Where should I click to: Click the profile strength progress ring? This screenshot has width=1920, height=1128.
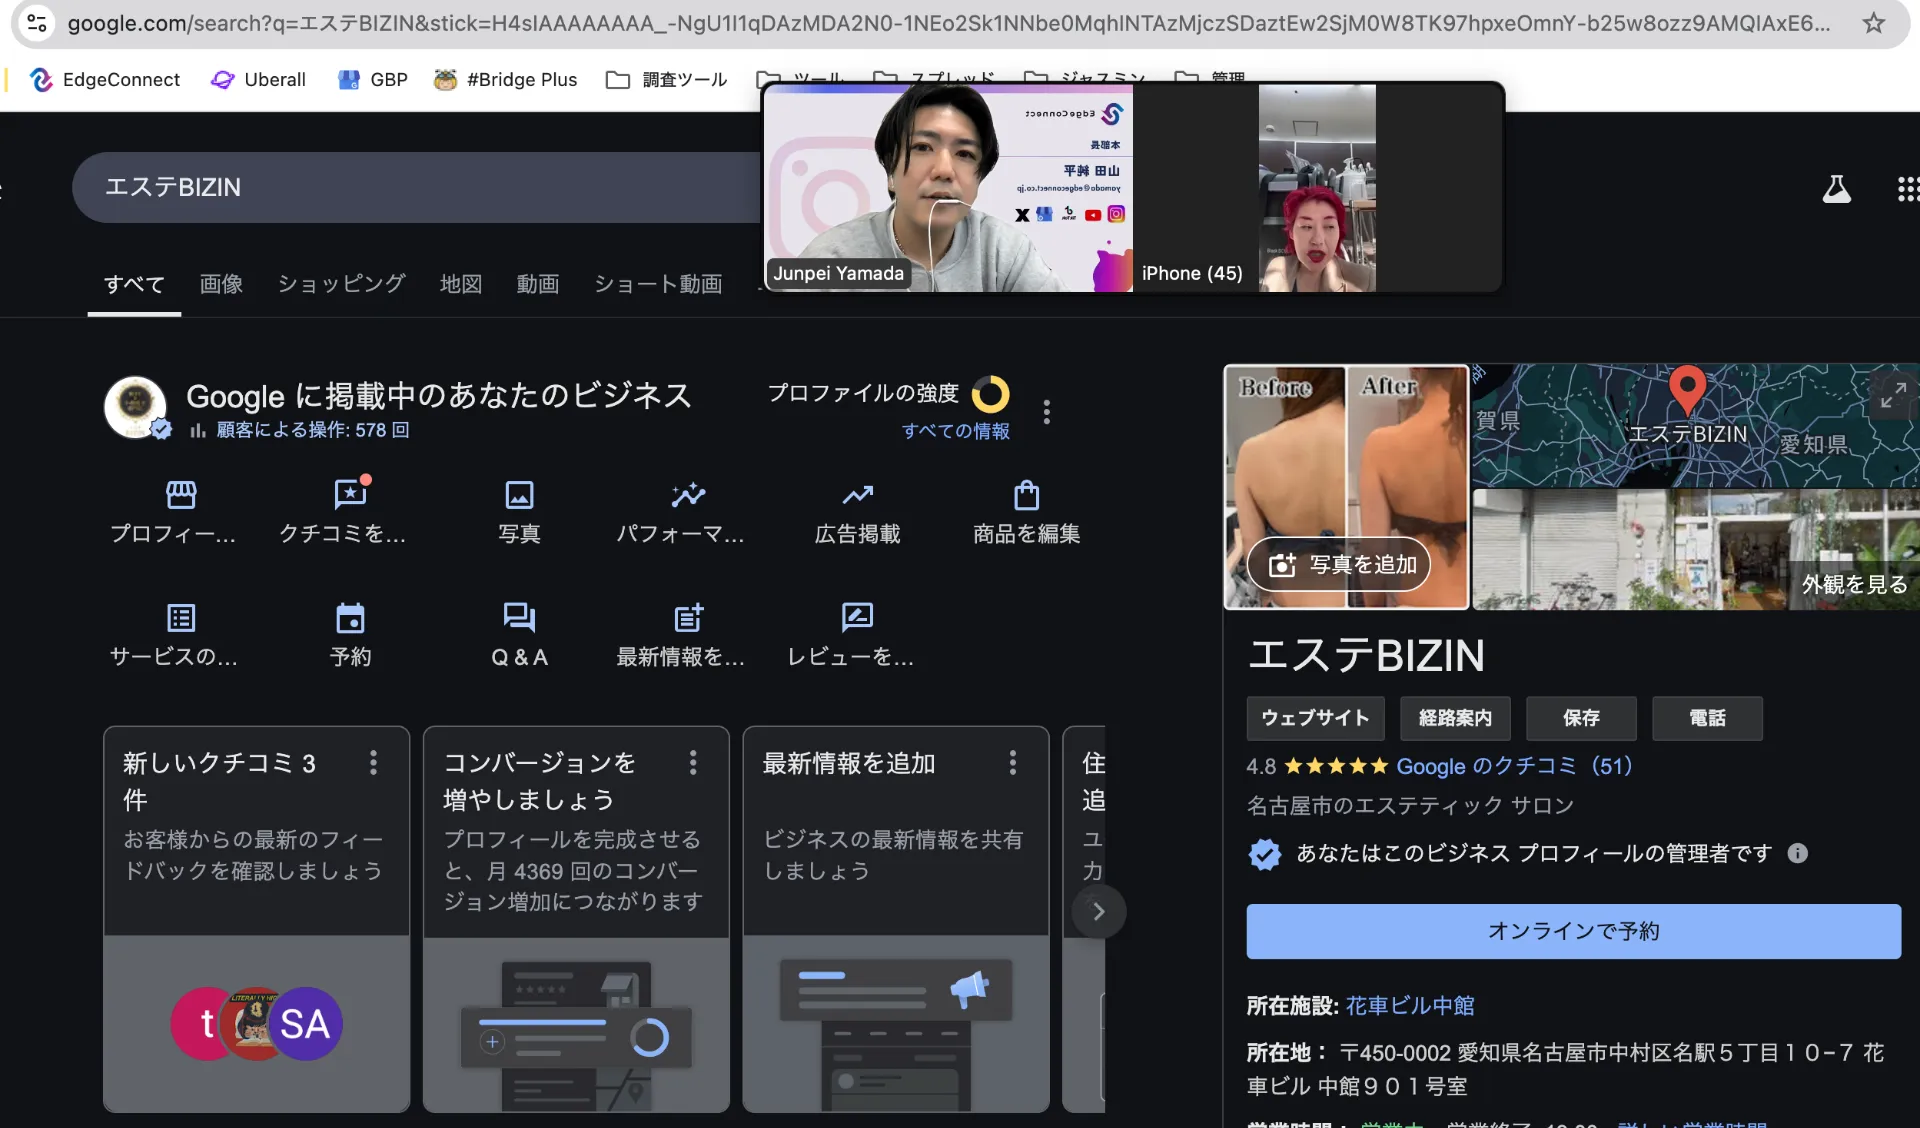[990, 394]
